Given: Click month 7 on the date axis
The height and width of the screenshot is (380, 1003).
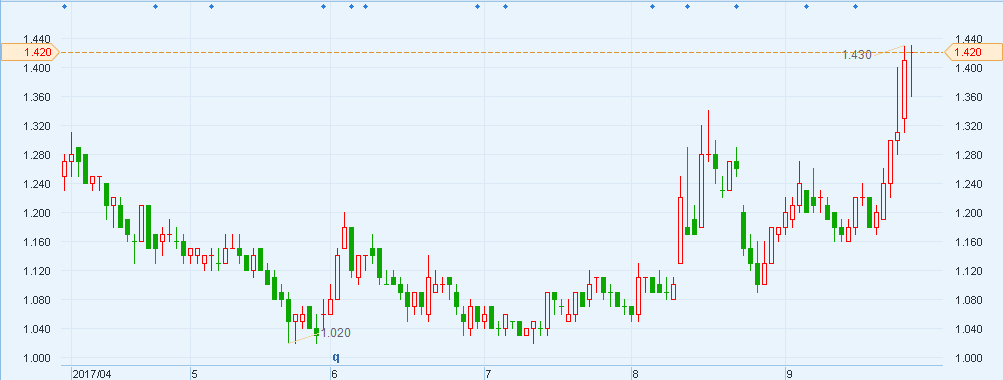Looking at the screenshot, I should tap(488, 374).
